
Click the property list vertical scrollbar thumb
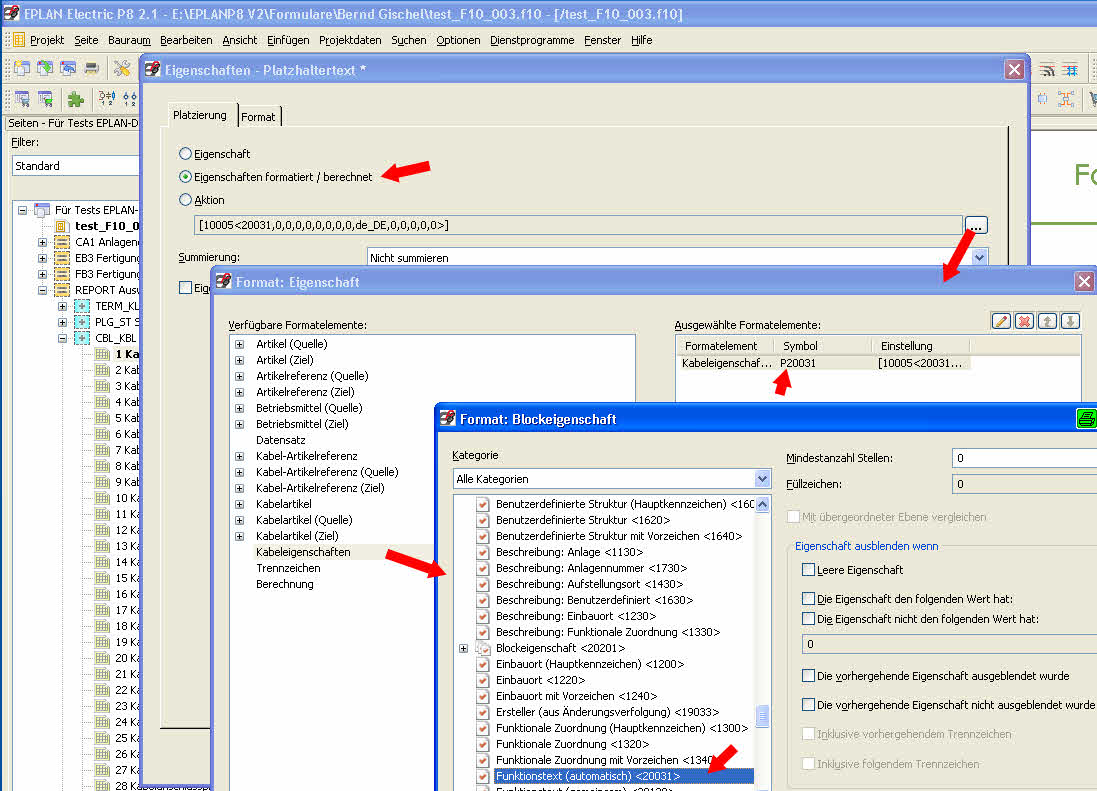pos(763,716)
